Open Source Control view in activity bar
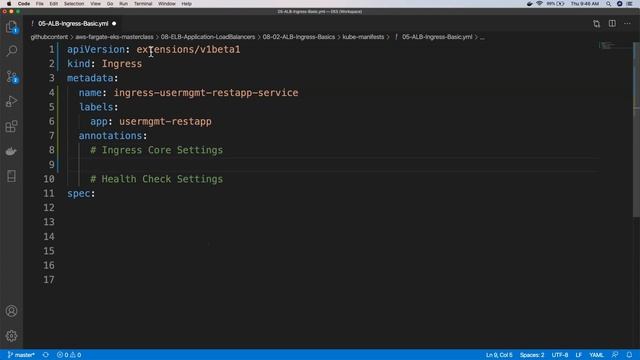 pos(11,76)
